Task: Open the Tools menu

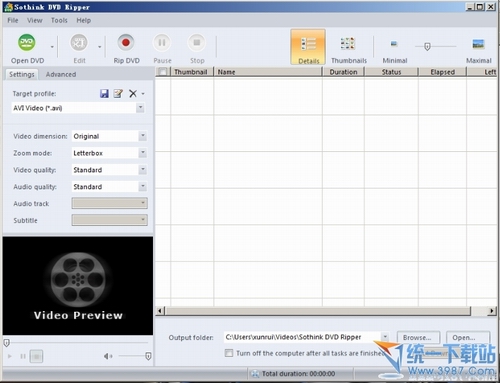Action: (x=59, y=20)
